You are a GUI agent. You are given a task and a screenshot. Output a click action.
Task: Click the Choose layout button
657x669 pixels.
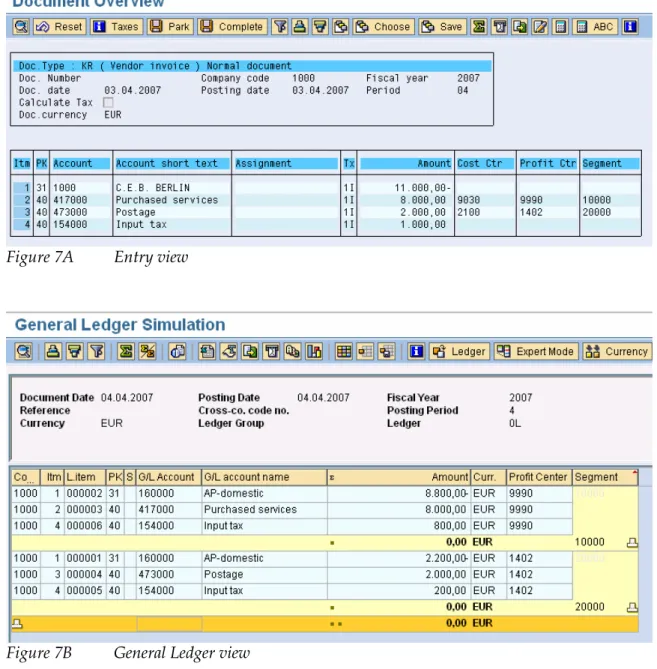click(x=383, y=27)
